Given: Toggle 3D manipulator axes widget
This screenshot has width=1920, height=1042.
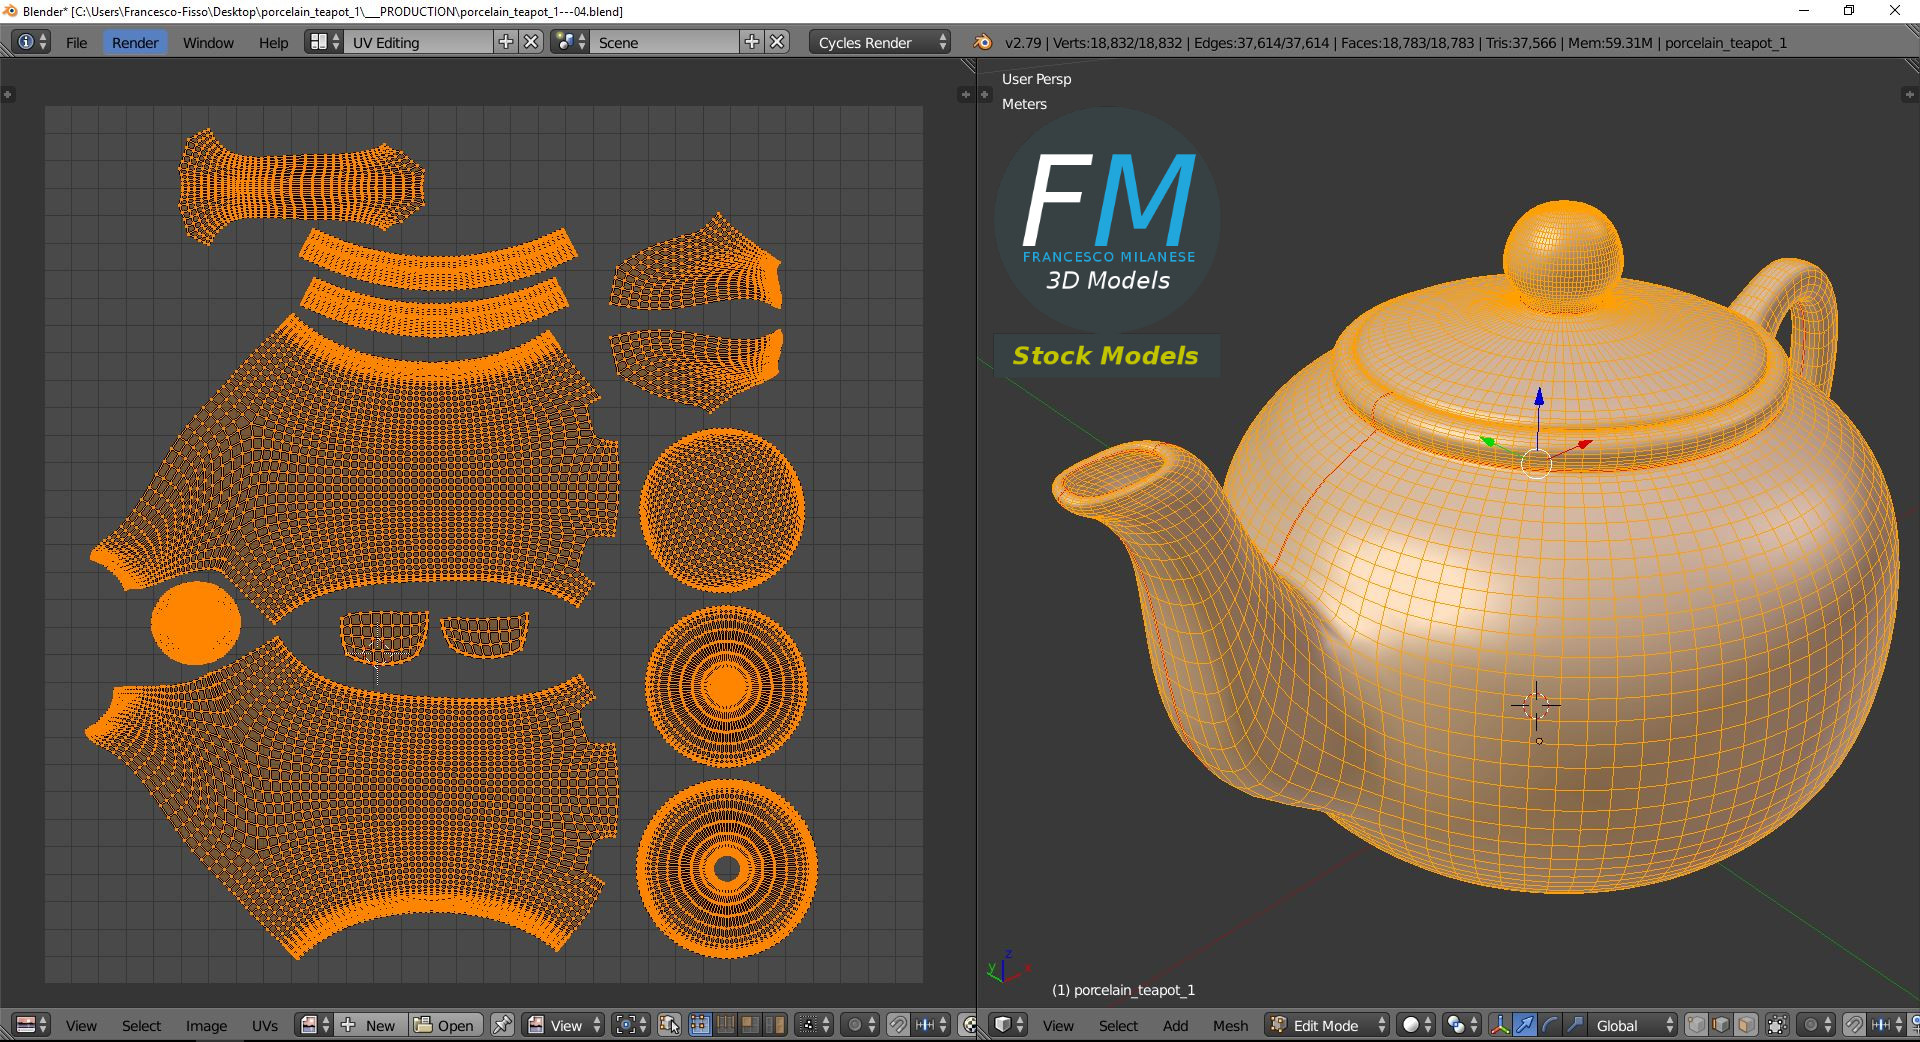Looking at the screenshot, I should [x=1500, y=1025].
